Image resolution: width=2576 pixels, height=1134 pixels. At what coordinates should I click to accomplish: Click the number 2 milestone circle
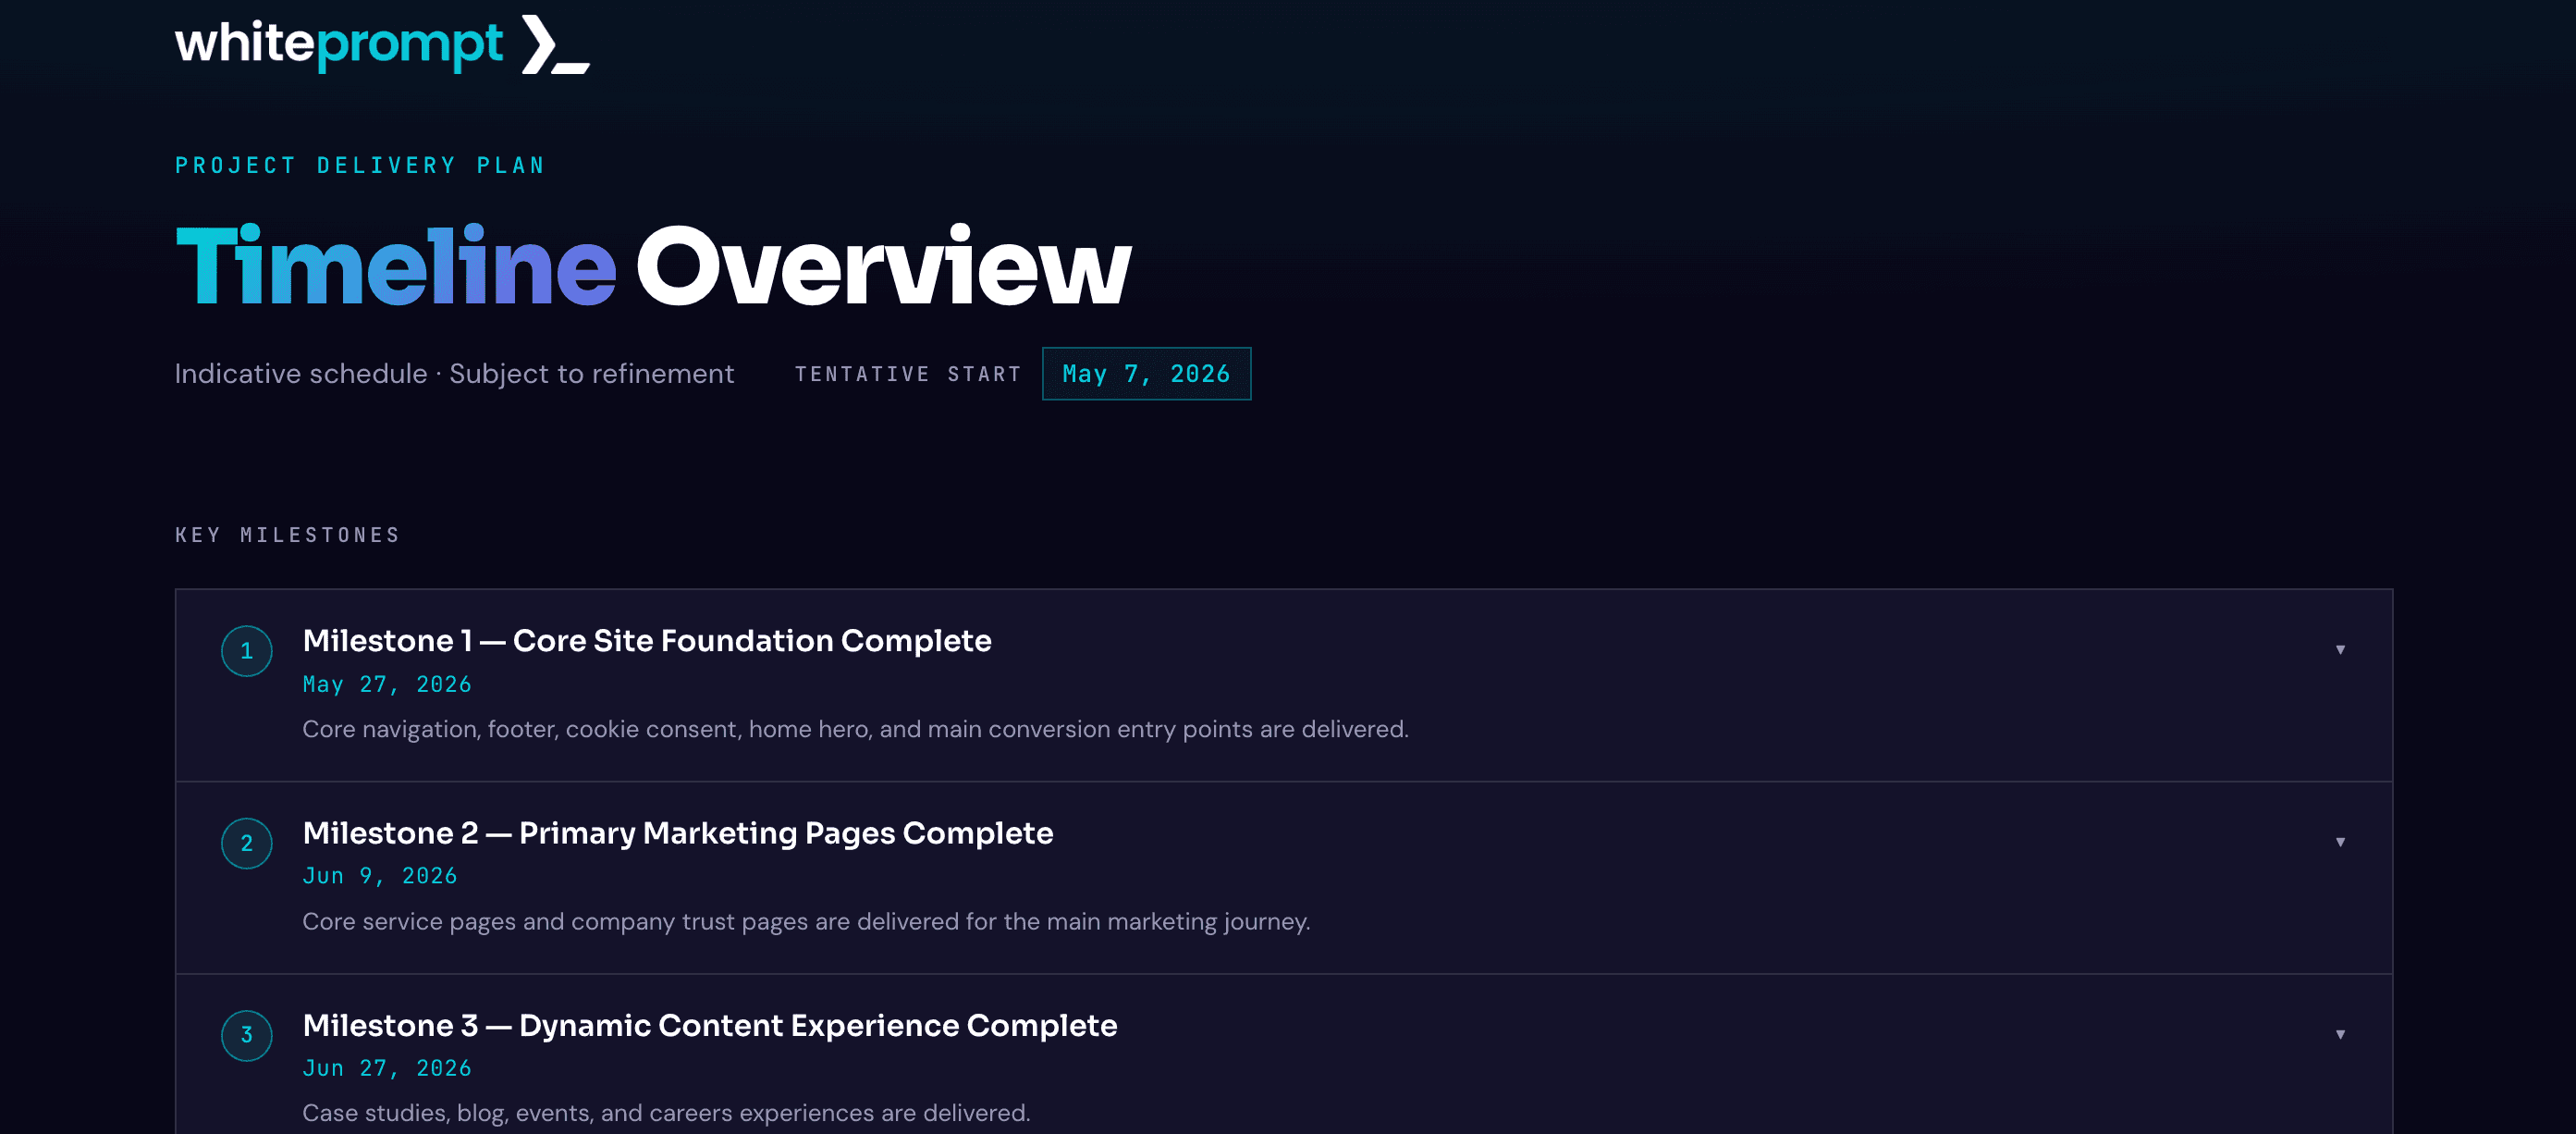247,843
